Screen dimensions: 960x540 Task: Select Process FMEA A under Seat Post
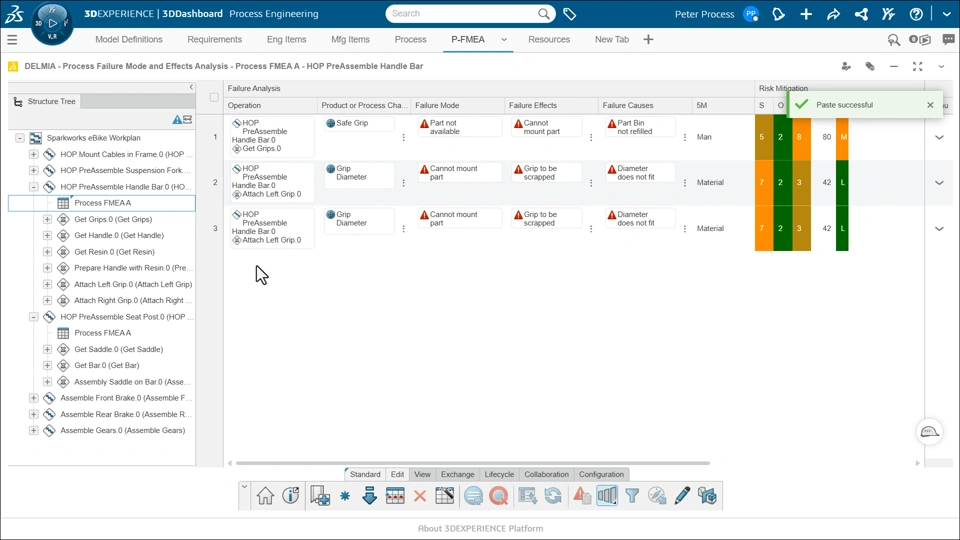pos(102,333)
